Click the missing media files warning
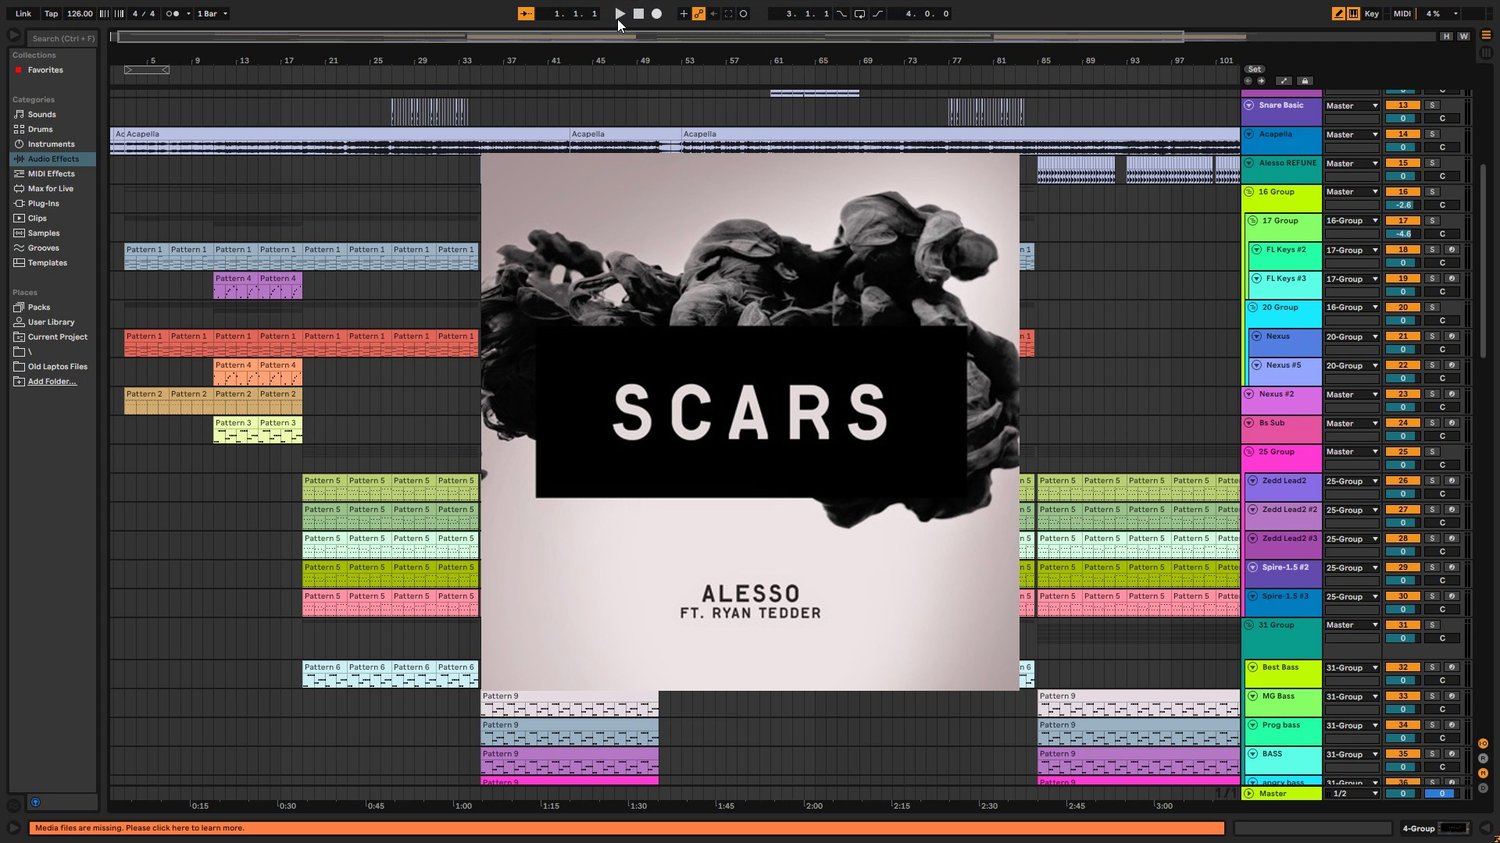1500x843 pixels. [627, 828]
